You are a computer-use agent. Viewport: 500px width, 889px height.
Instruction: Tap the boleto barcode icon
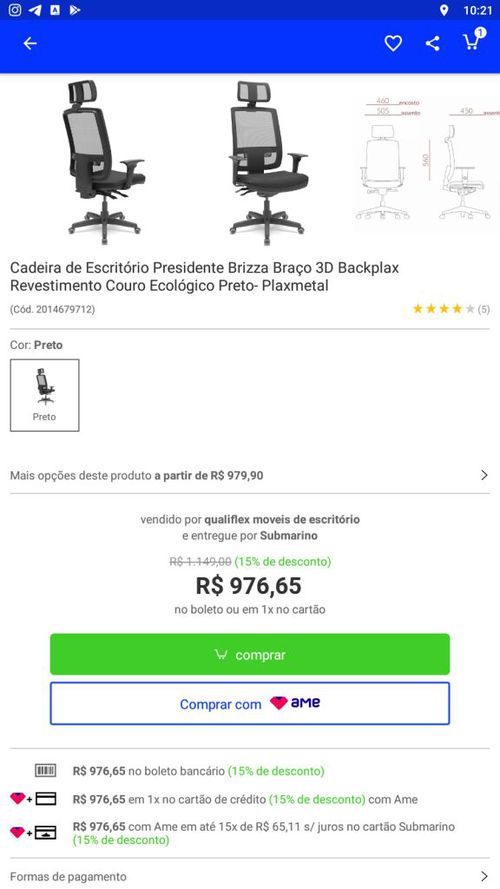(x=45, y=770)
